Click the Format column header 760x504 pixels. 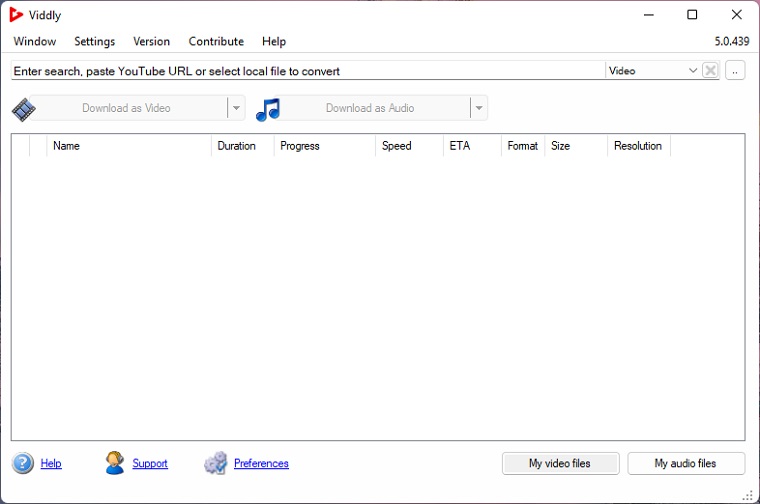pyautogui.click(x=523, y=145)
